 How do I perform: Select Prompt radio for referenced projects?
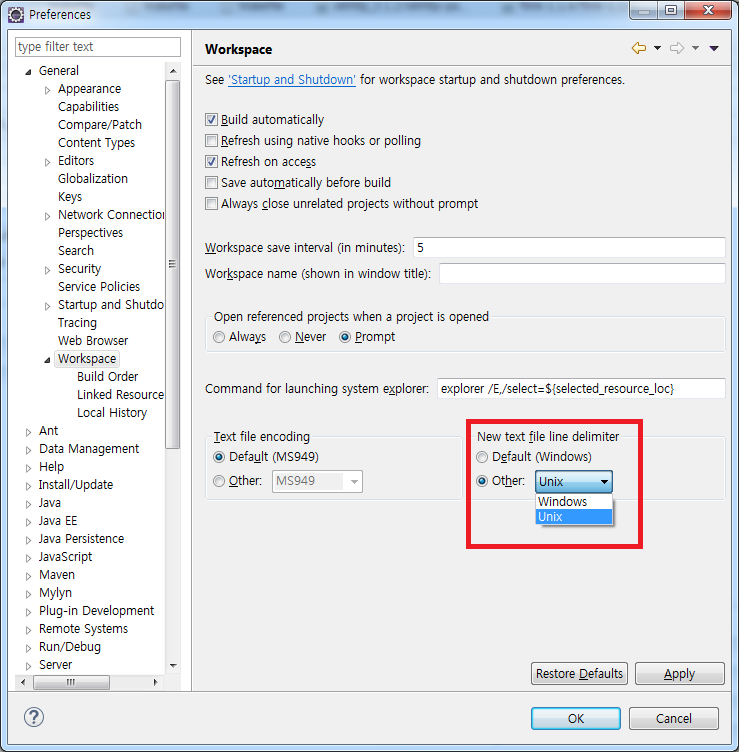pos(345,337)
